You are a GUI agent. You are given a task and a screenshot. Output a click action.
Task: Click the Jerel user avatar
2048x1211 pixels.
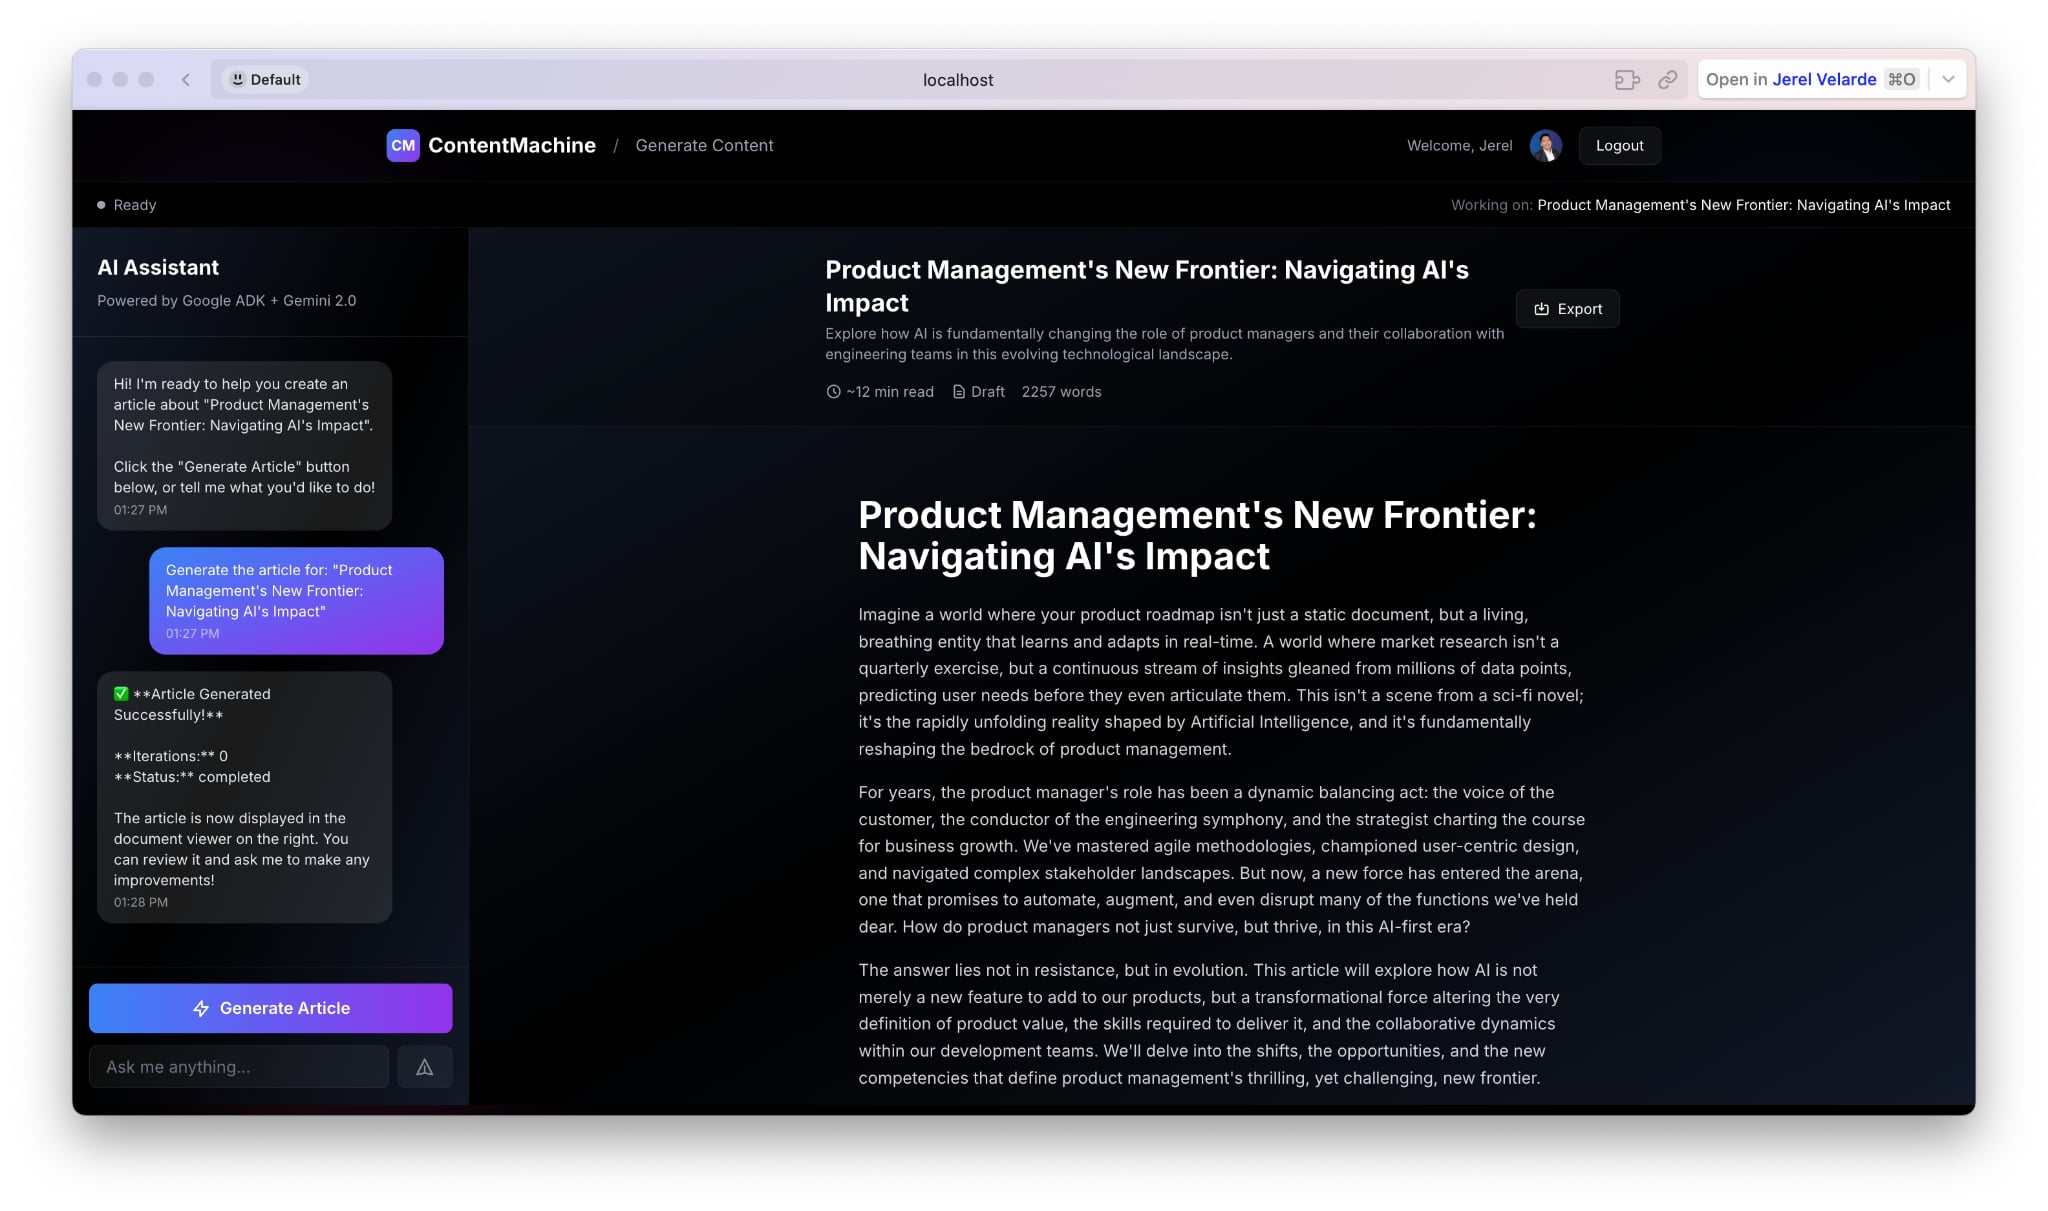[1545, 146]
